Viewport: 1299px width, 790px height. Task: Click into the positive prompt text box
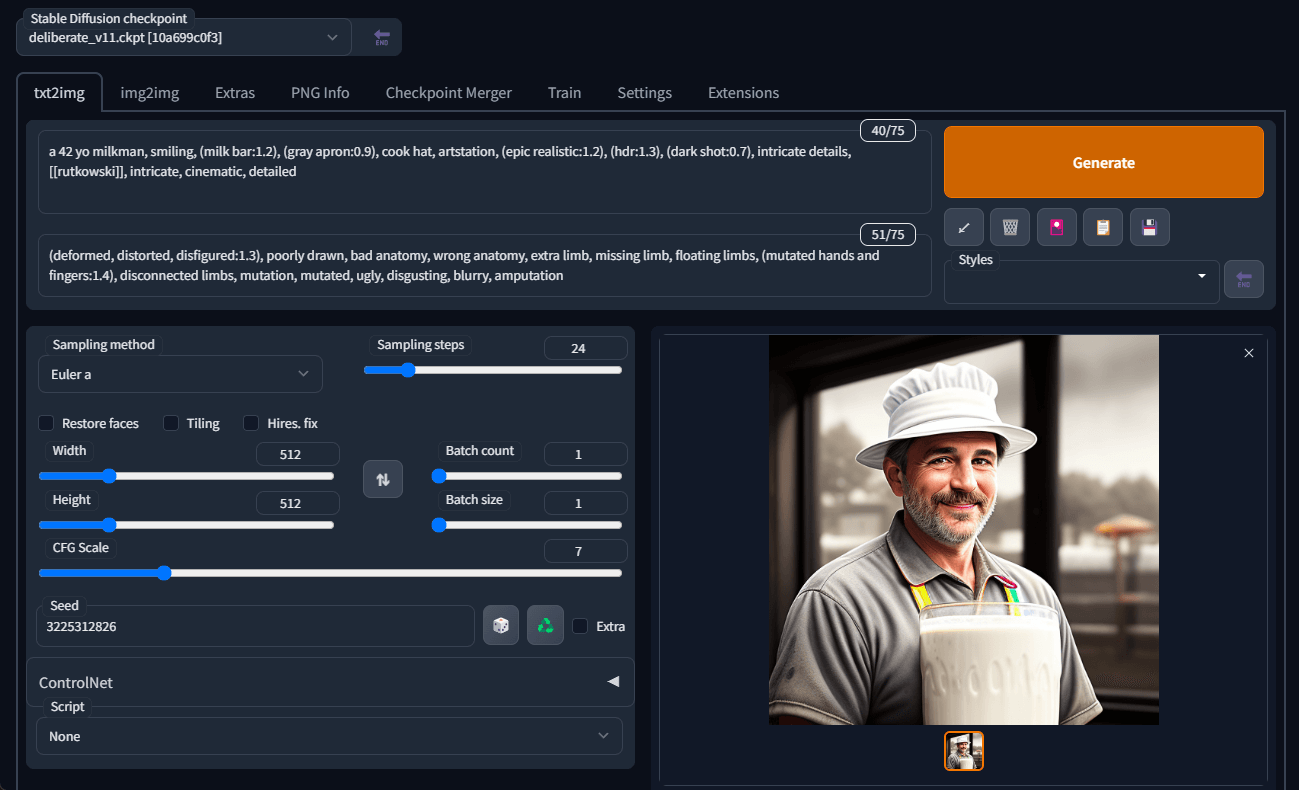point(485,171)
